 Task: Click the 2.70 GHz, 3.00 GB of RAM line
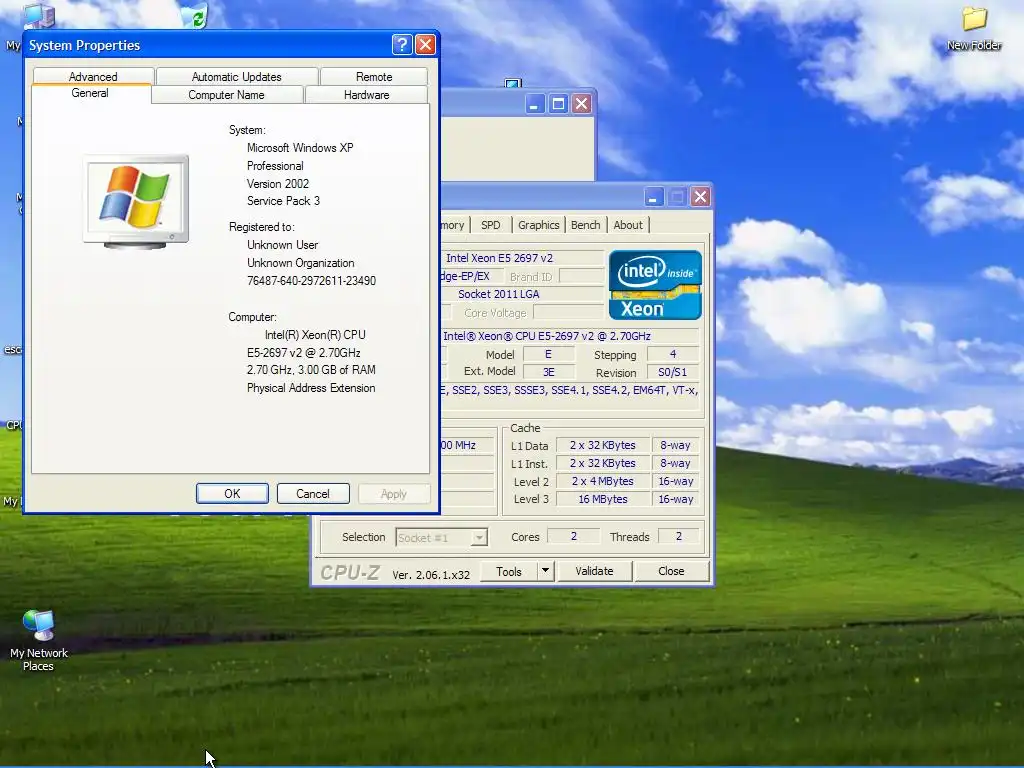tap(311, 370)
